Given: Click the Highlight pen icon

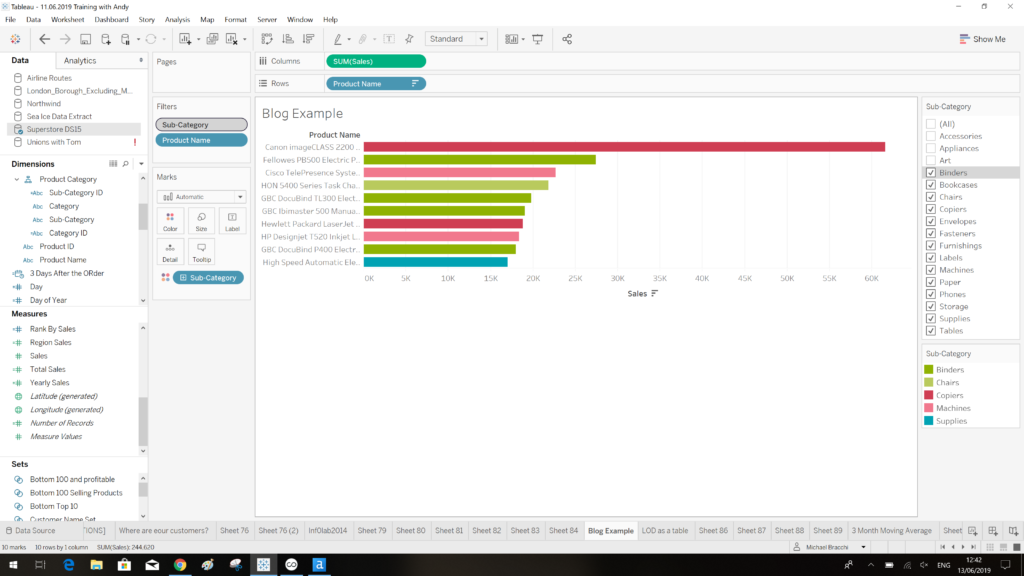Looking at the screenshot, I should (x=338, y=39).
